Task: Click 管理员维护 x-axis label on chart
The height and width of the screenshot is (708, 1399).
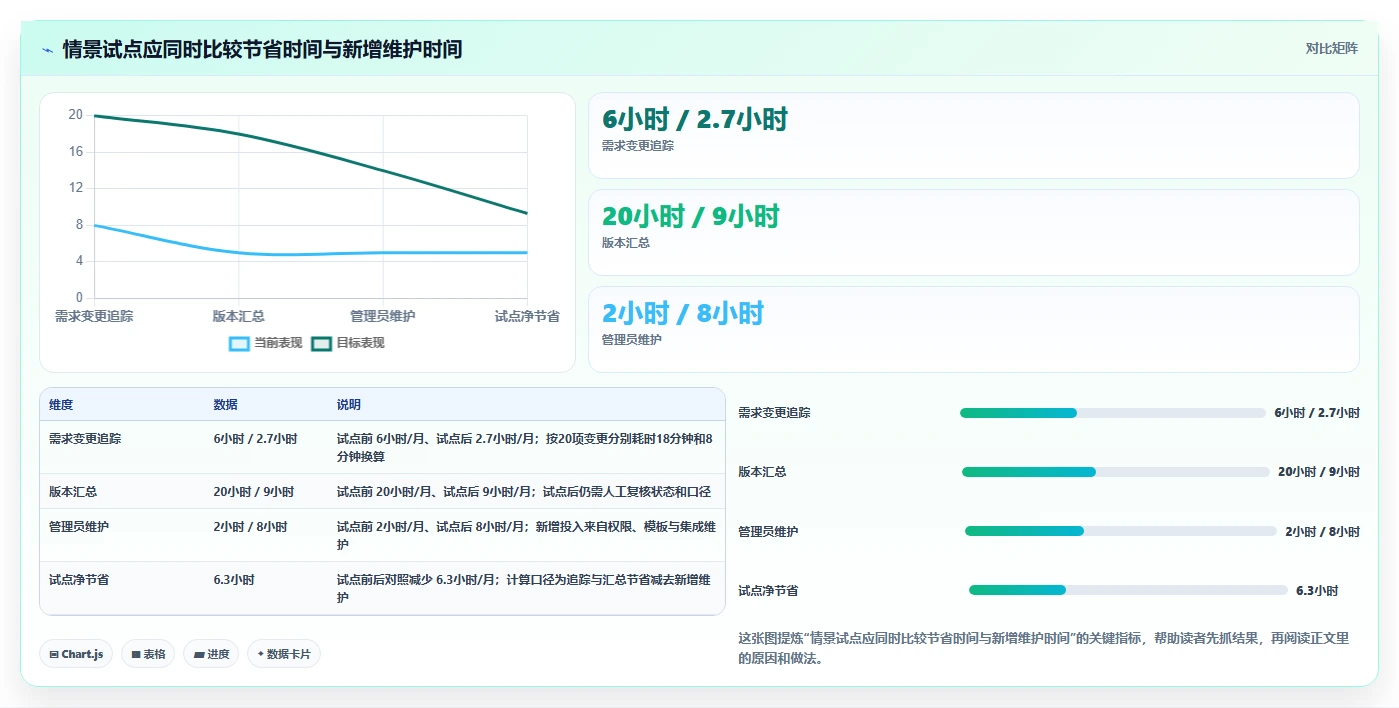Action: click(x=383, y=316)
